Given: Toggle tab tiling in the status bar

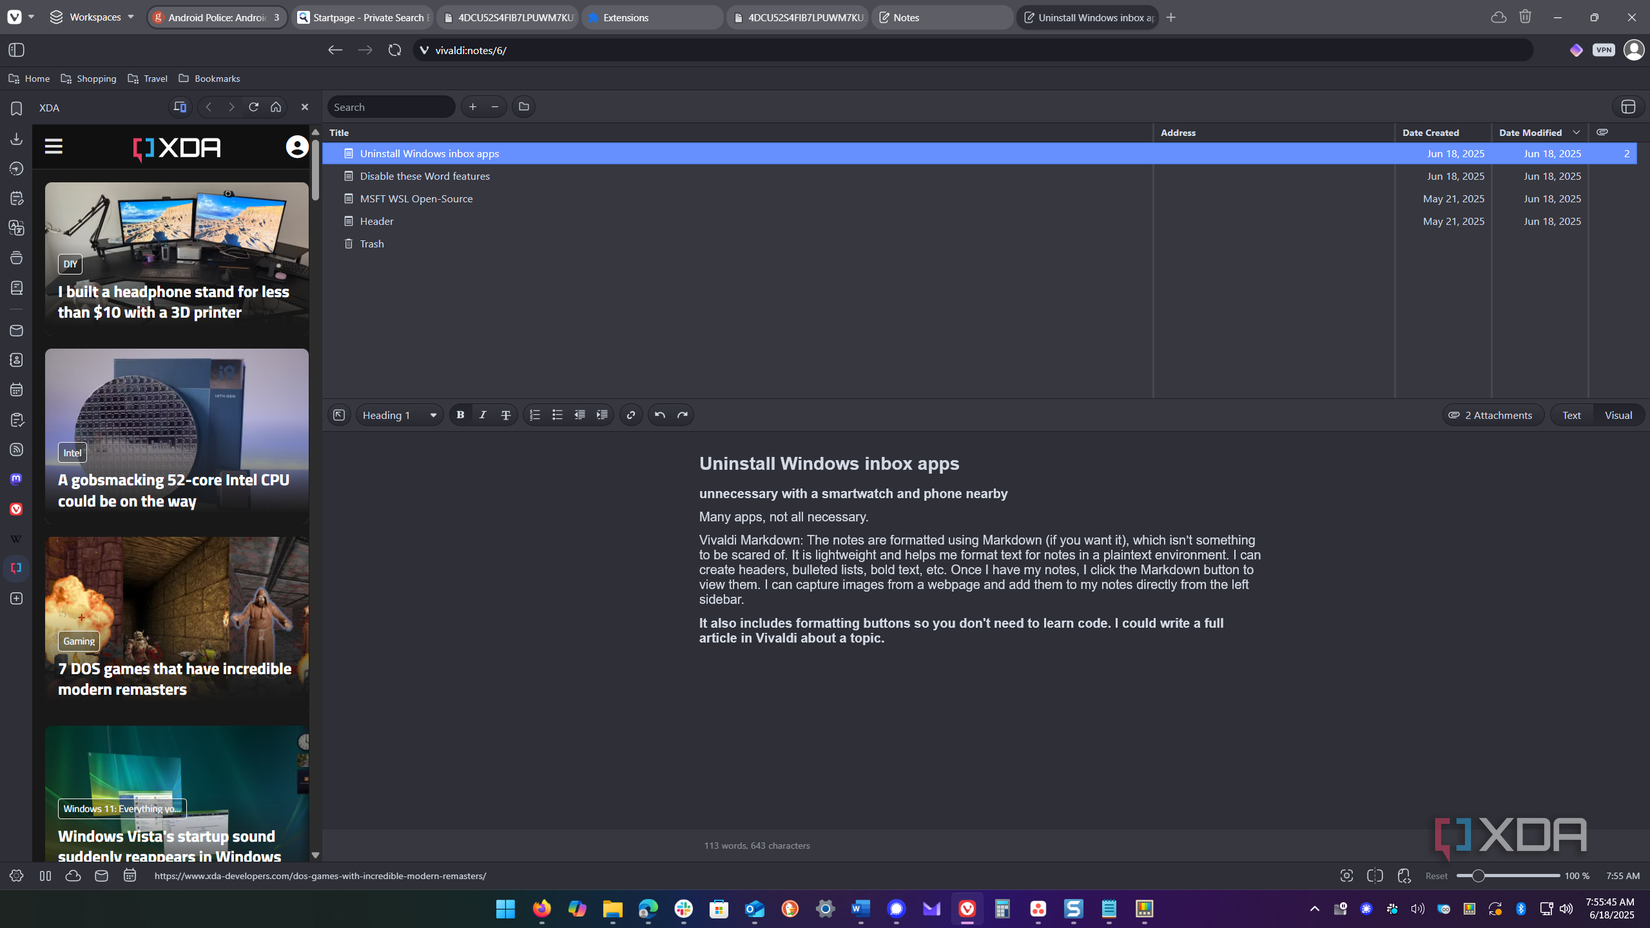Looking at the screenshot, I should point(1375,876).
